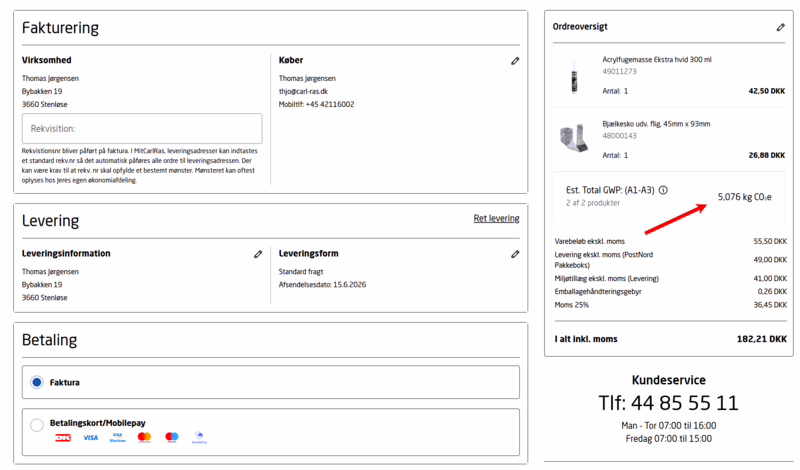This screenshot has width=800, height=470.
Task: Open Bjælkesko udv. flig. product title
Action: click(x=656, y=124)
